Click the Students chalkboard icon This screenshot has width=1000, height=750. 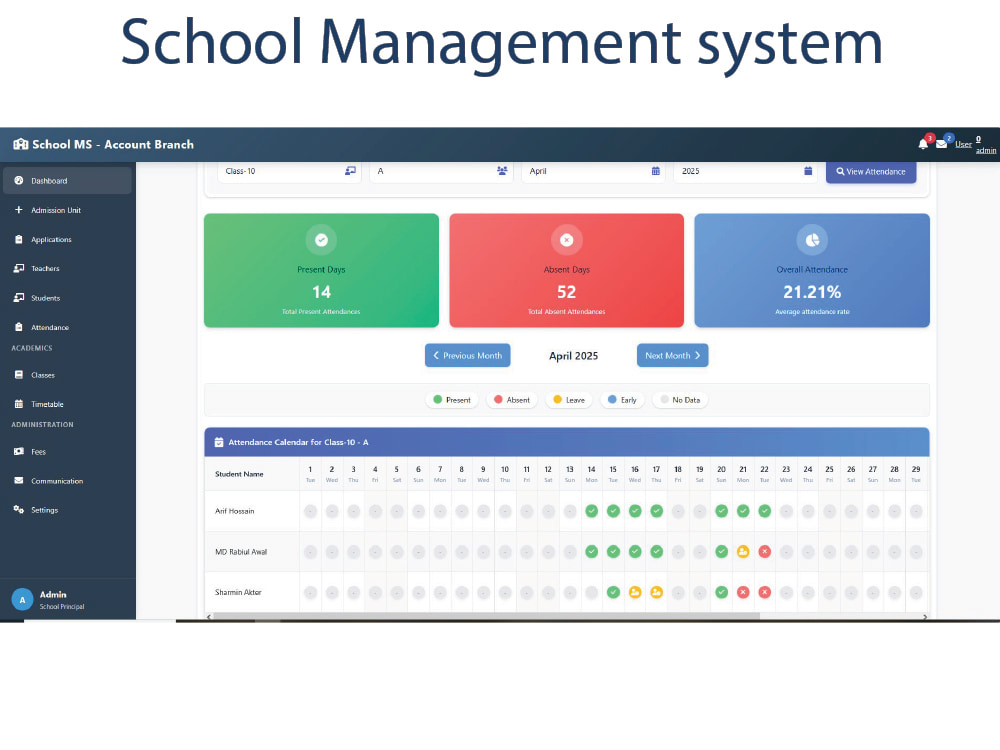click(x=18, y=298)
